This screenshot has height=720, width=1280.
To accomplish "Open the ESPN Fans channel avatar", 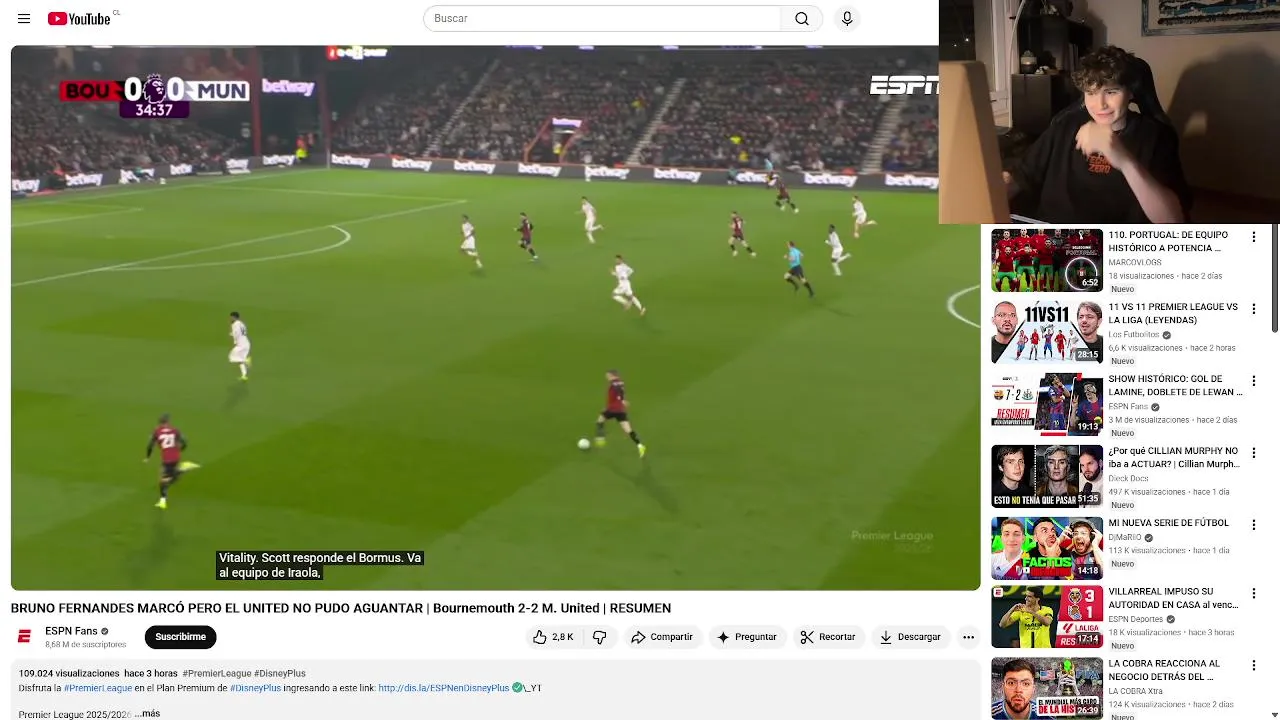I will point(25,637).
